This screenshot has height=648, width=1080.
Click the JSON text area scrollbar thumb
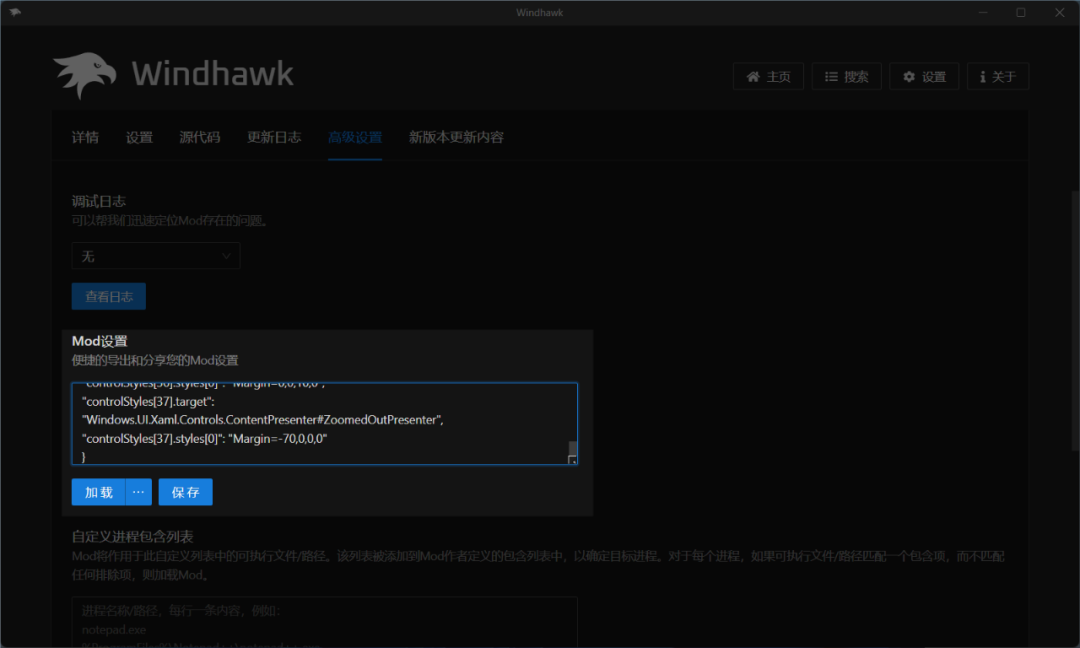[x=572, y=448]
